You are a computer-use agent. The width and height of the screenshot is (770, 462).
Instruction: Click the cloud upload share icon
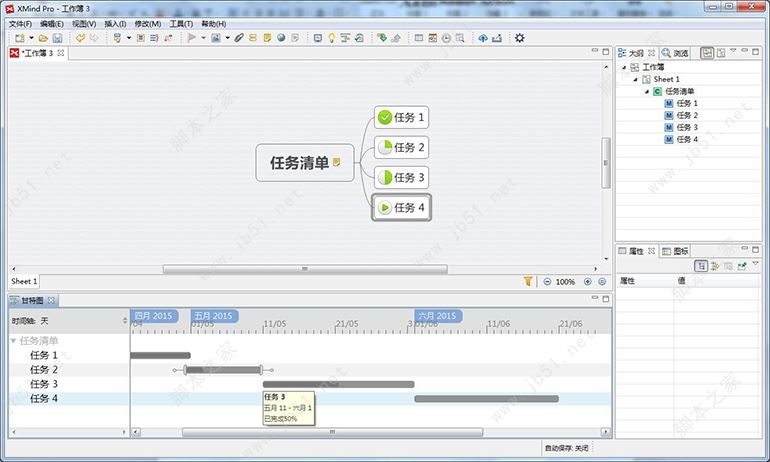pos(483,38)
